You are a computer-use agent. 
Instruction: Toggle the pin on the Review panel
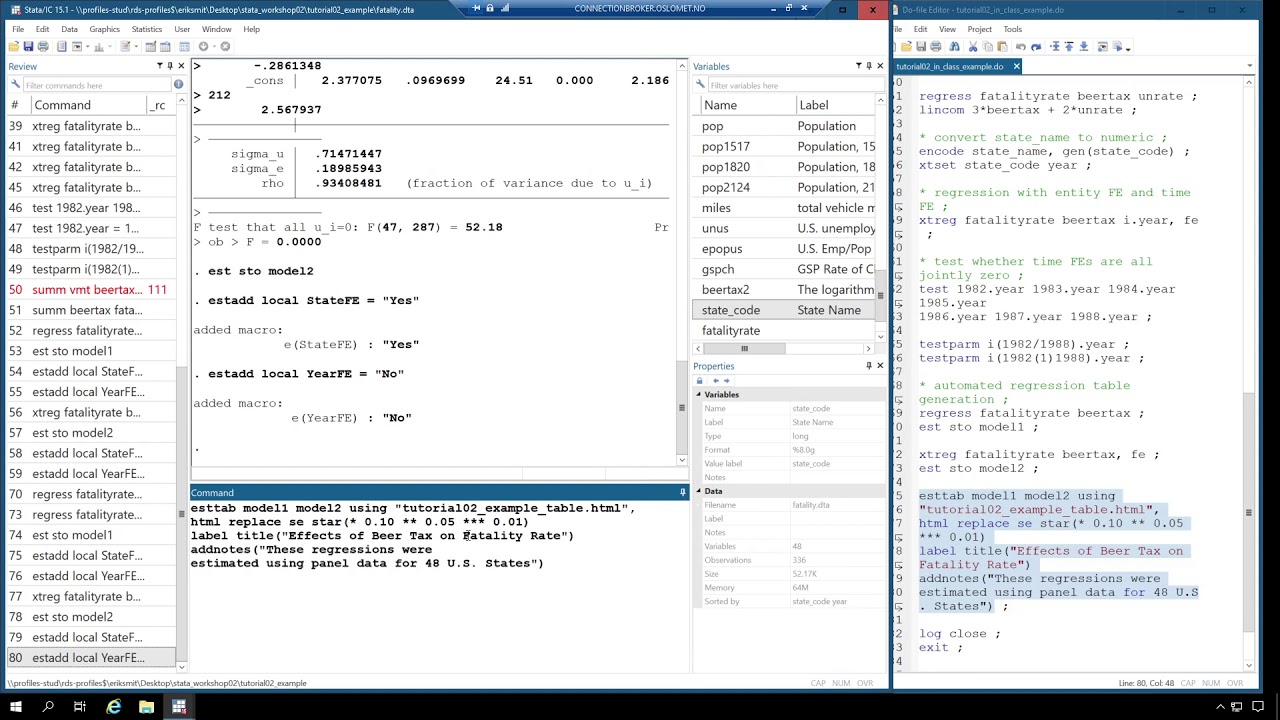170,66
